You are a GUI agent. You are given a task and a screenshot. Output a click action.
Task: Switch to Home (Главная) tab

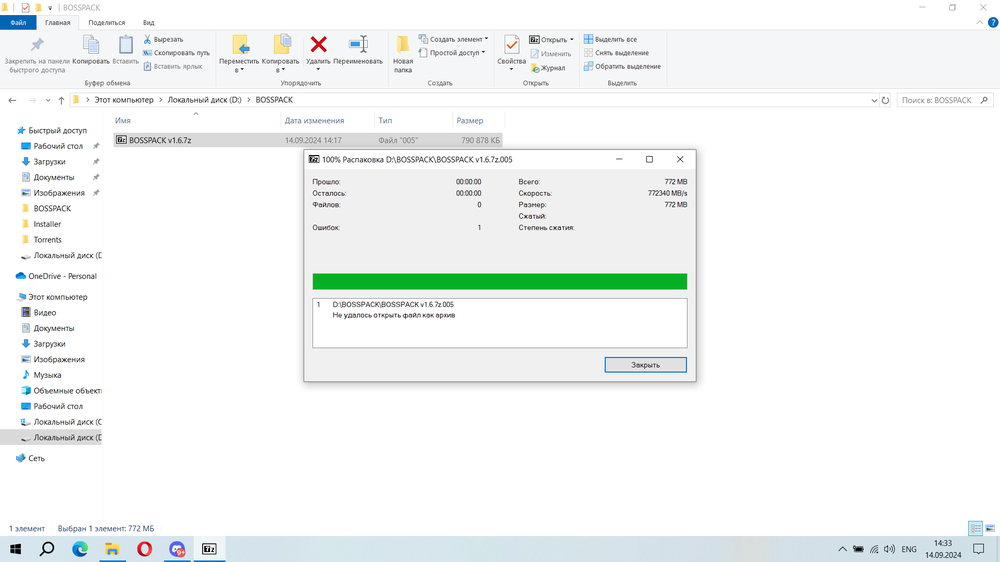[x=57, y=22]
